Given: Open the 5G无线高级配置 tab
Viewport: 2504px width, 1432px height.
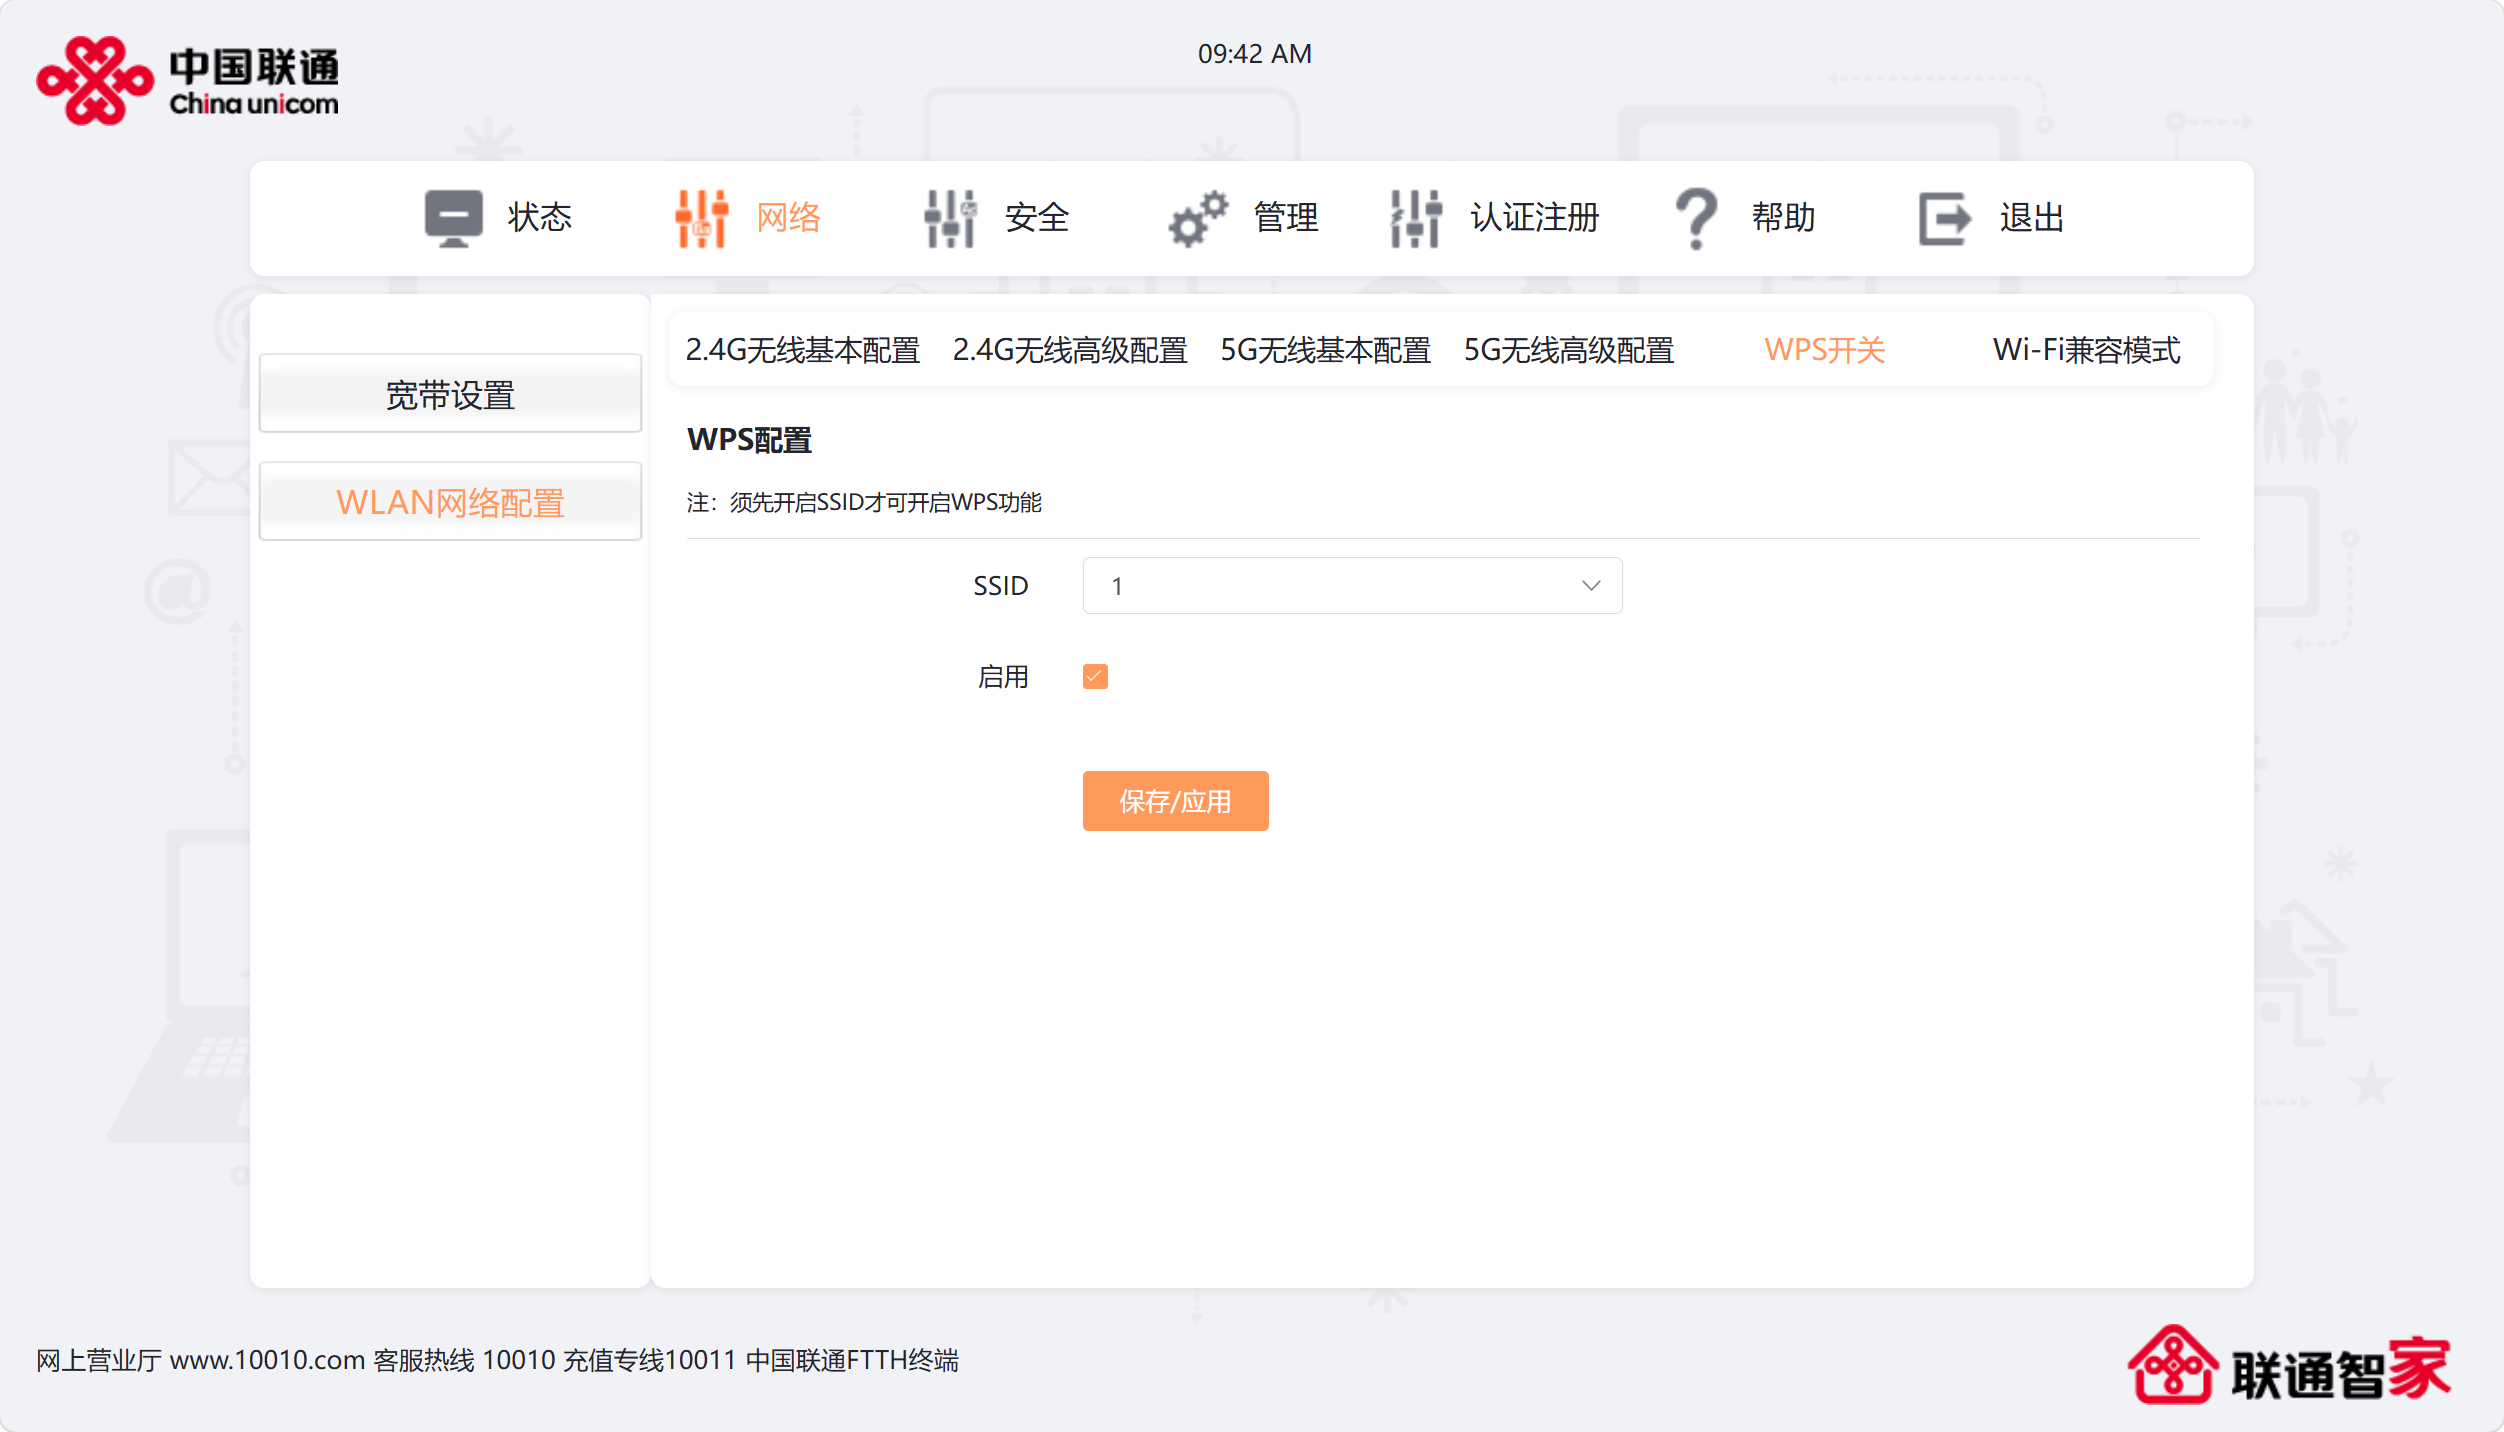Looking at the screenshot, I should pos(1568,350).
